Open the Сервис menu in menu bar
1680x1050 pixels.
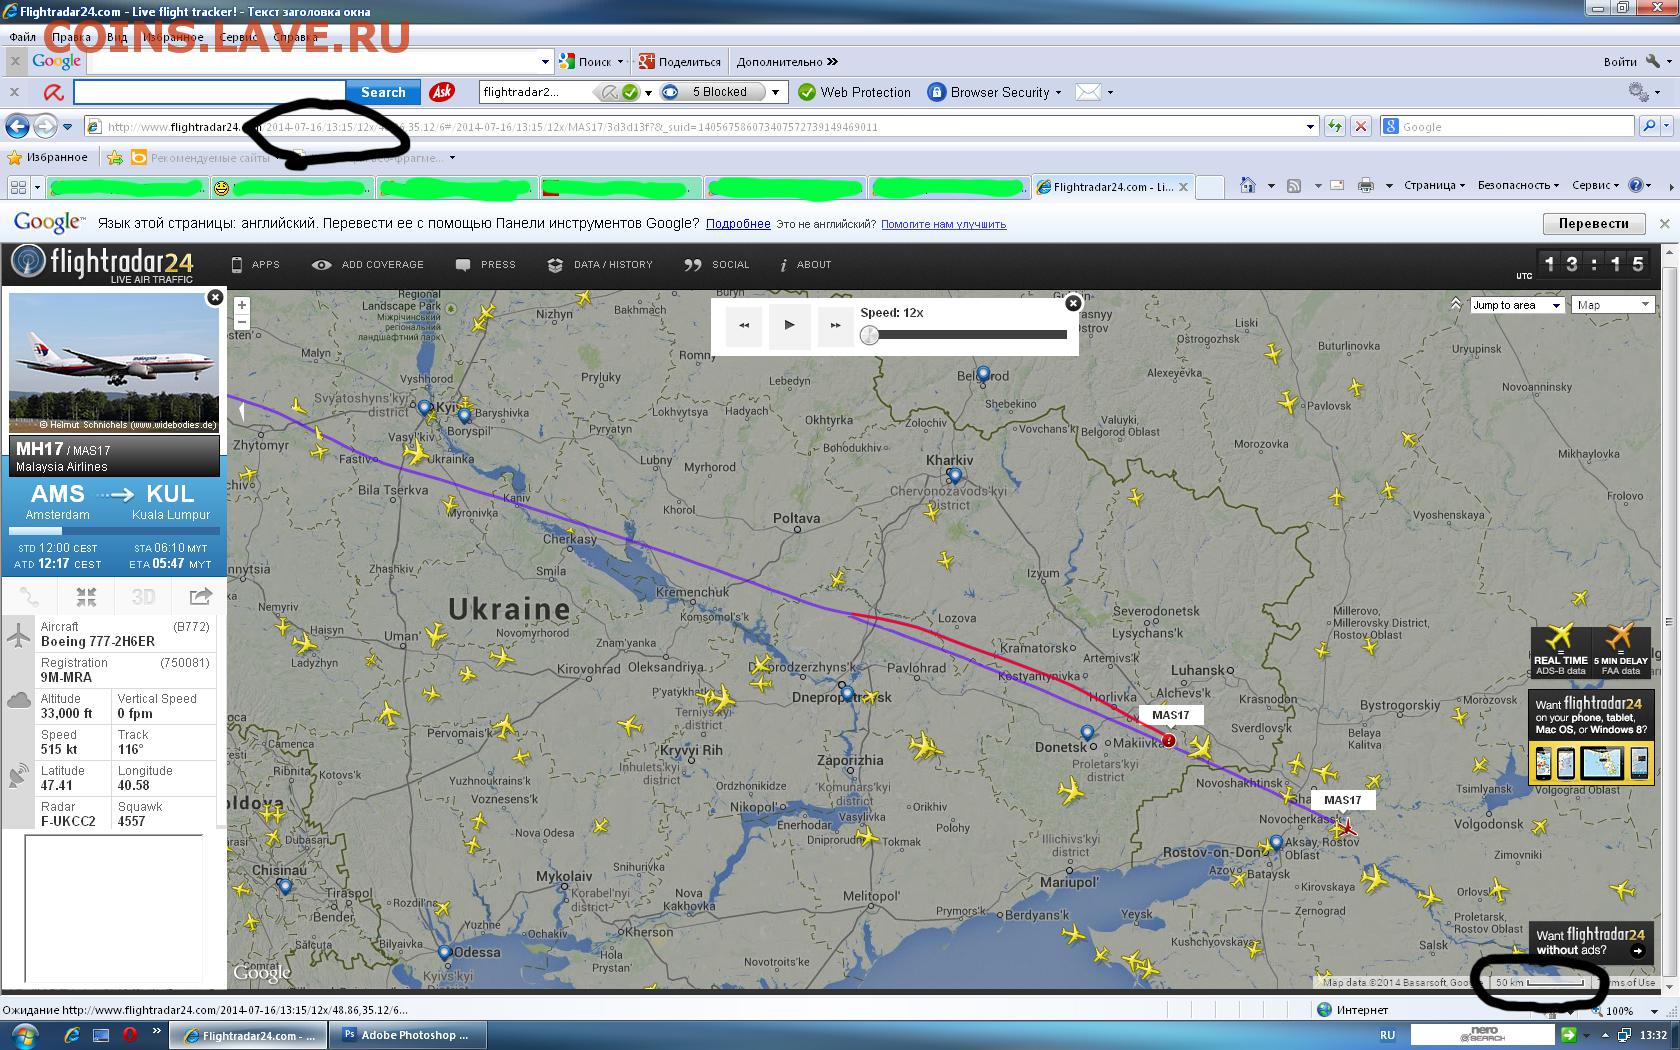238,37
